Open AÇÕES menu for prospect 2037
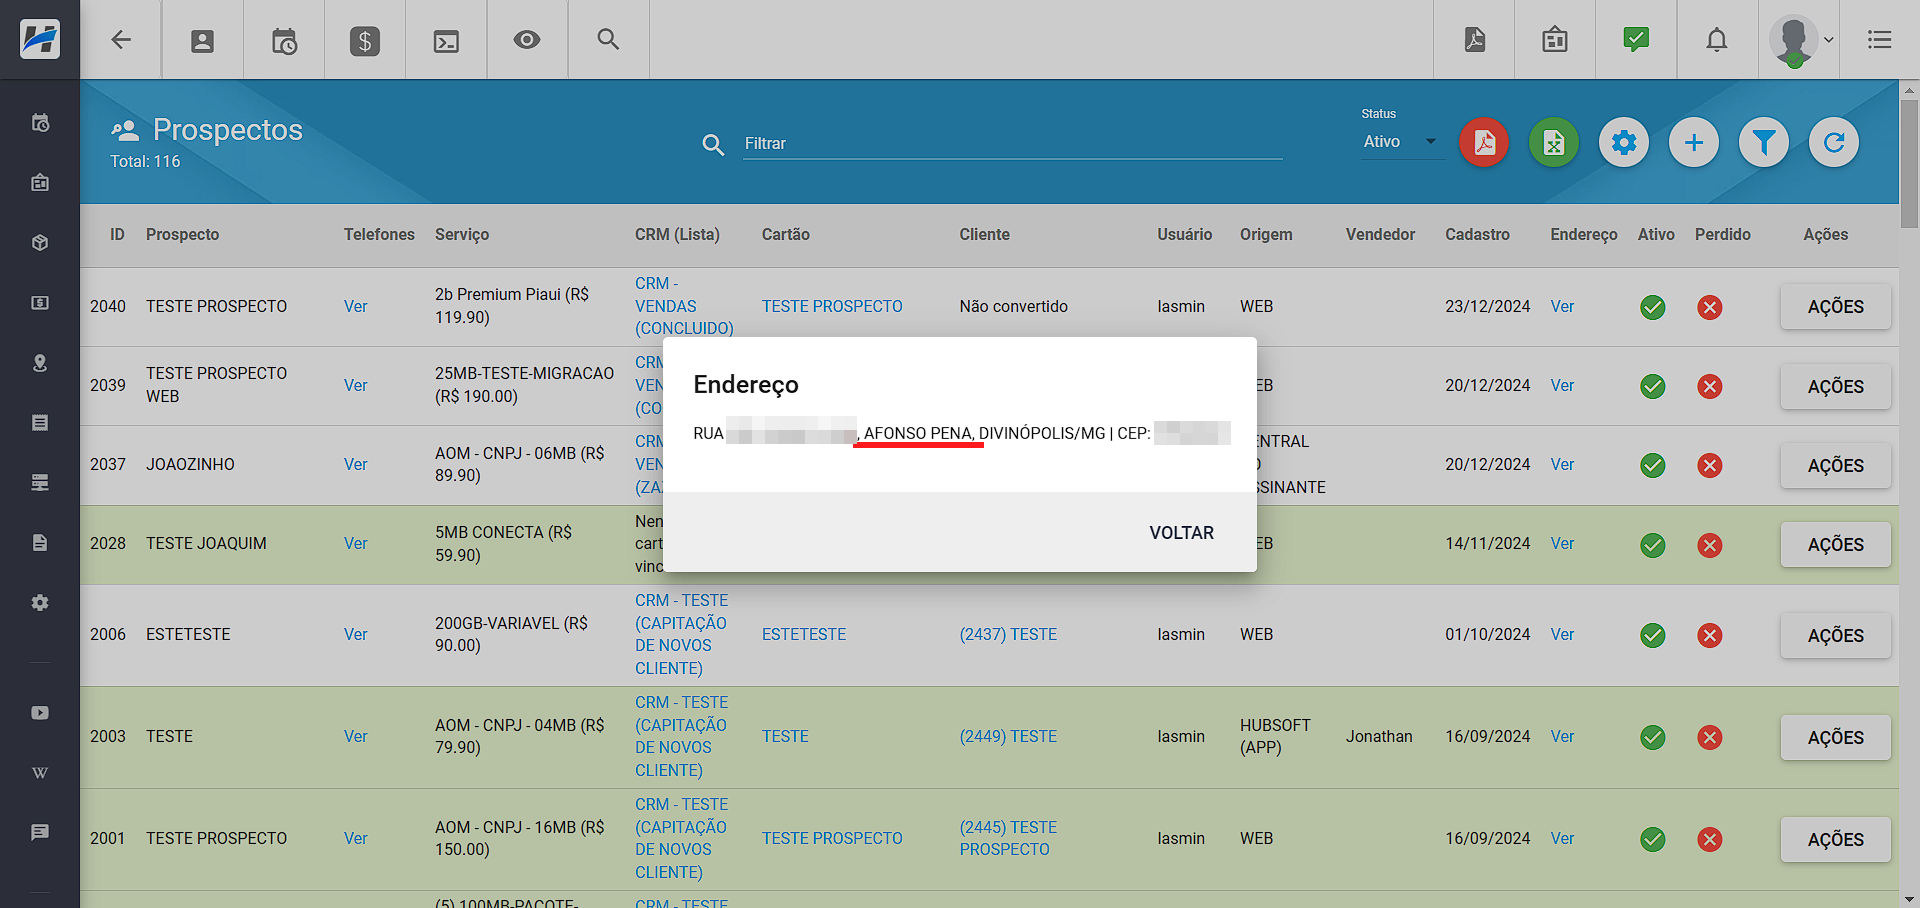Viewport: 1920px width, 908px height. click(x=1835, y=465)
